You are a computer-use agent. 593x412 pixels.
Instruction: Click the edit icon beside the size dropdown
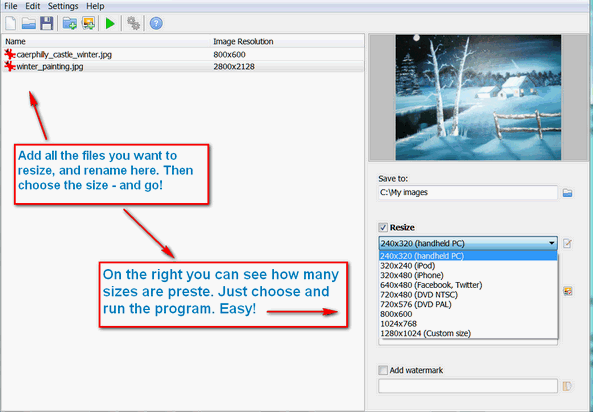point(567,243)
